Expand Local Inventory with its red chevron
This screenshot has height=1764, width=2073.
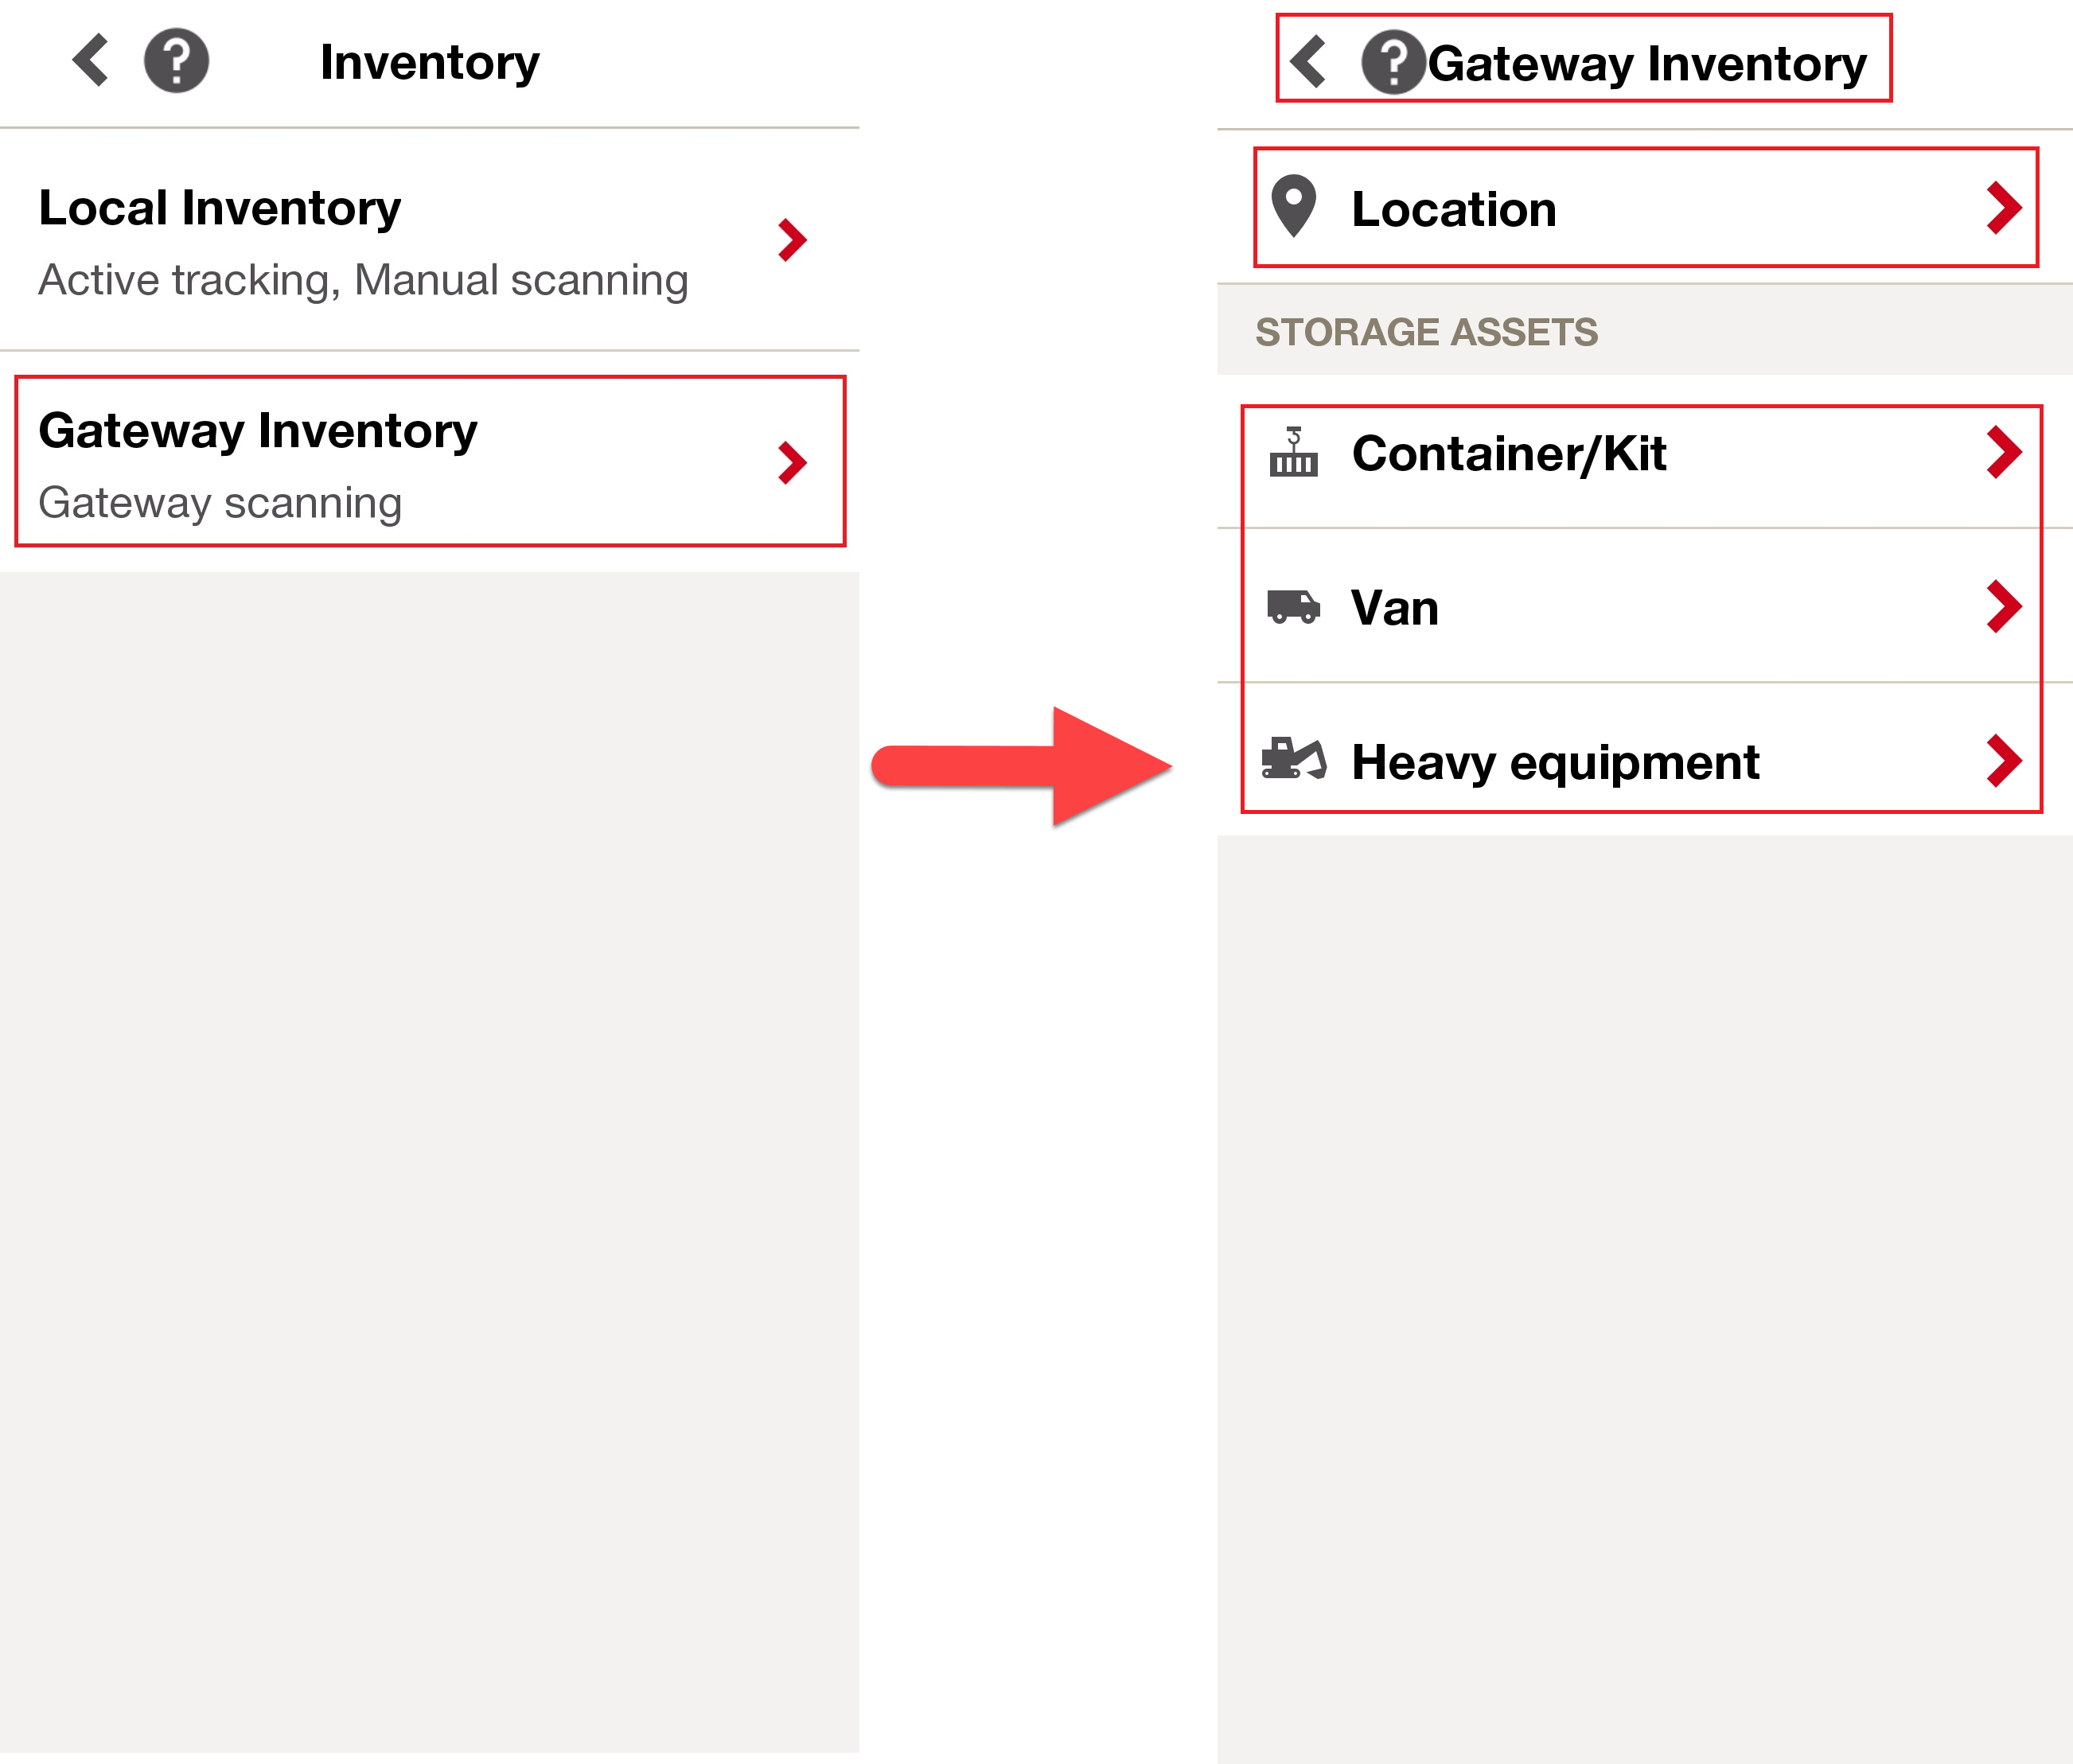point(792,240)
